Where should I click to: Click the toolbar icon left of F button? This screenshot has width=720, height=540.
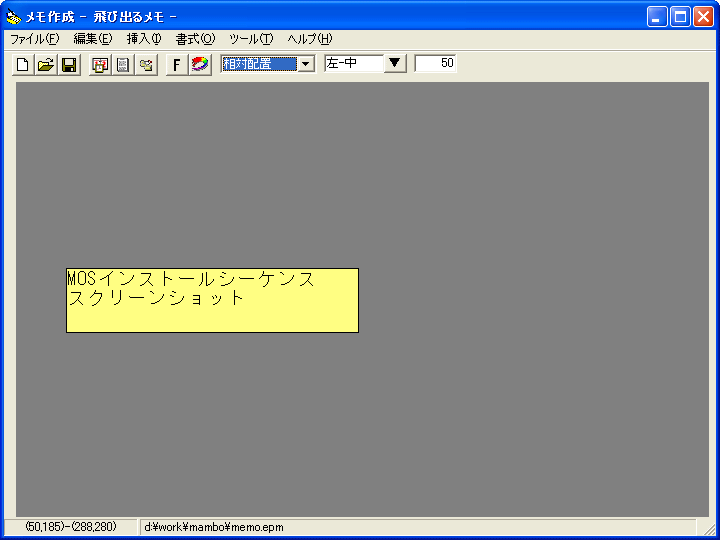[146, 65]
